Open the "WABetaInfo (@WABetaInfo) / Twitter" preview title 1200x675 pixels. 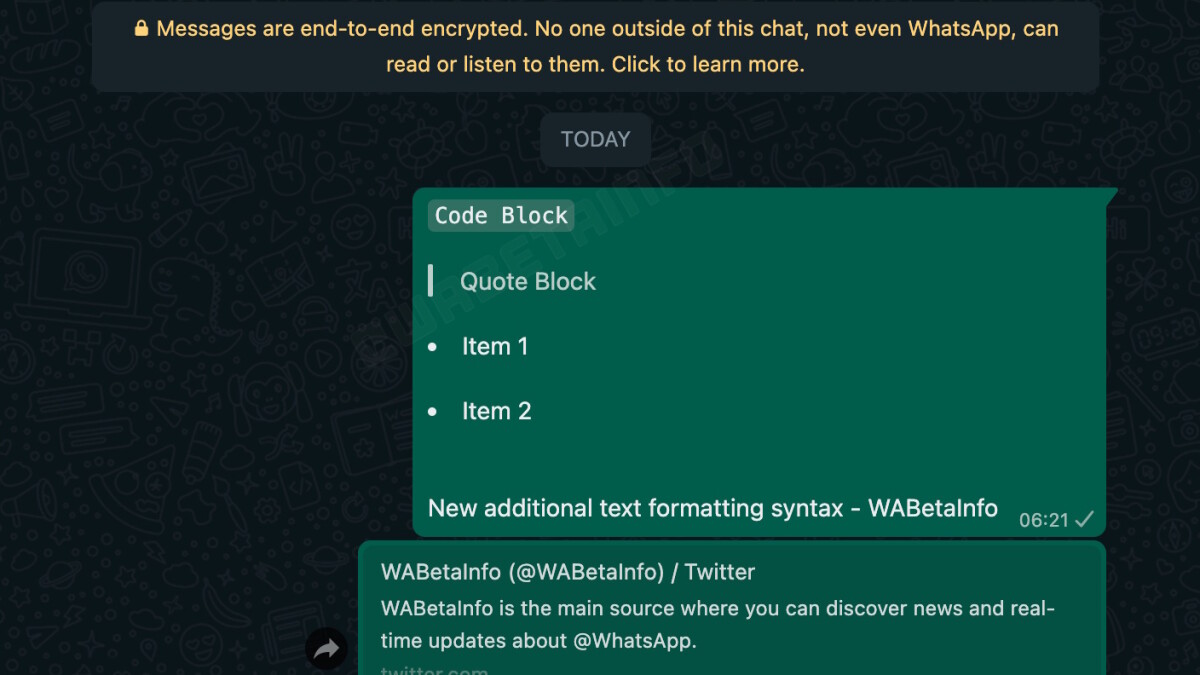pos(568,573)
